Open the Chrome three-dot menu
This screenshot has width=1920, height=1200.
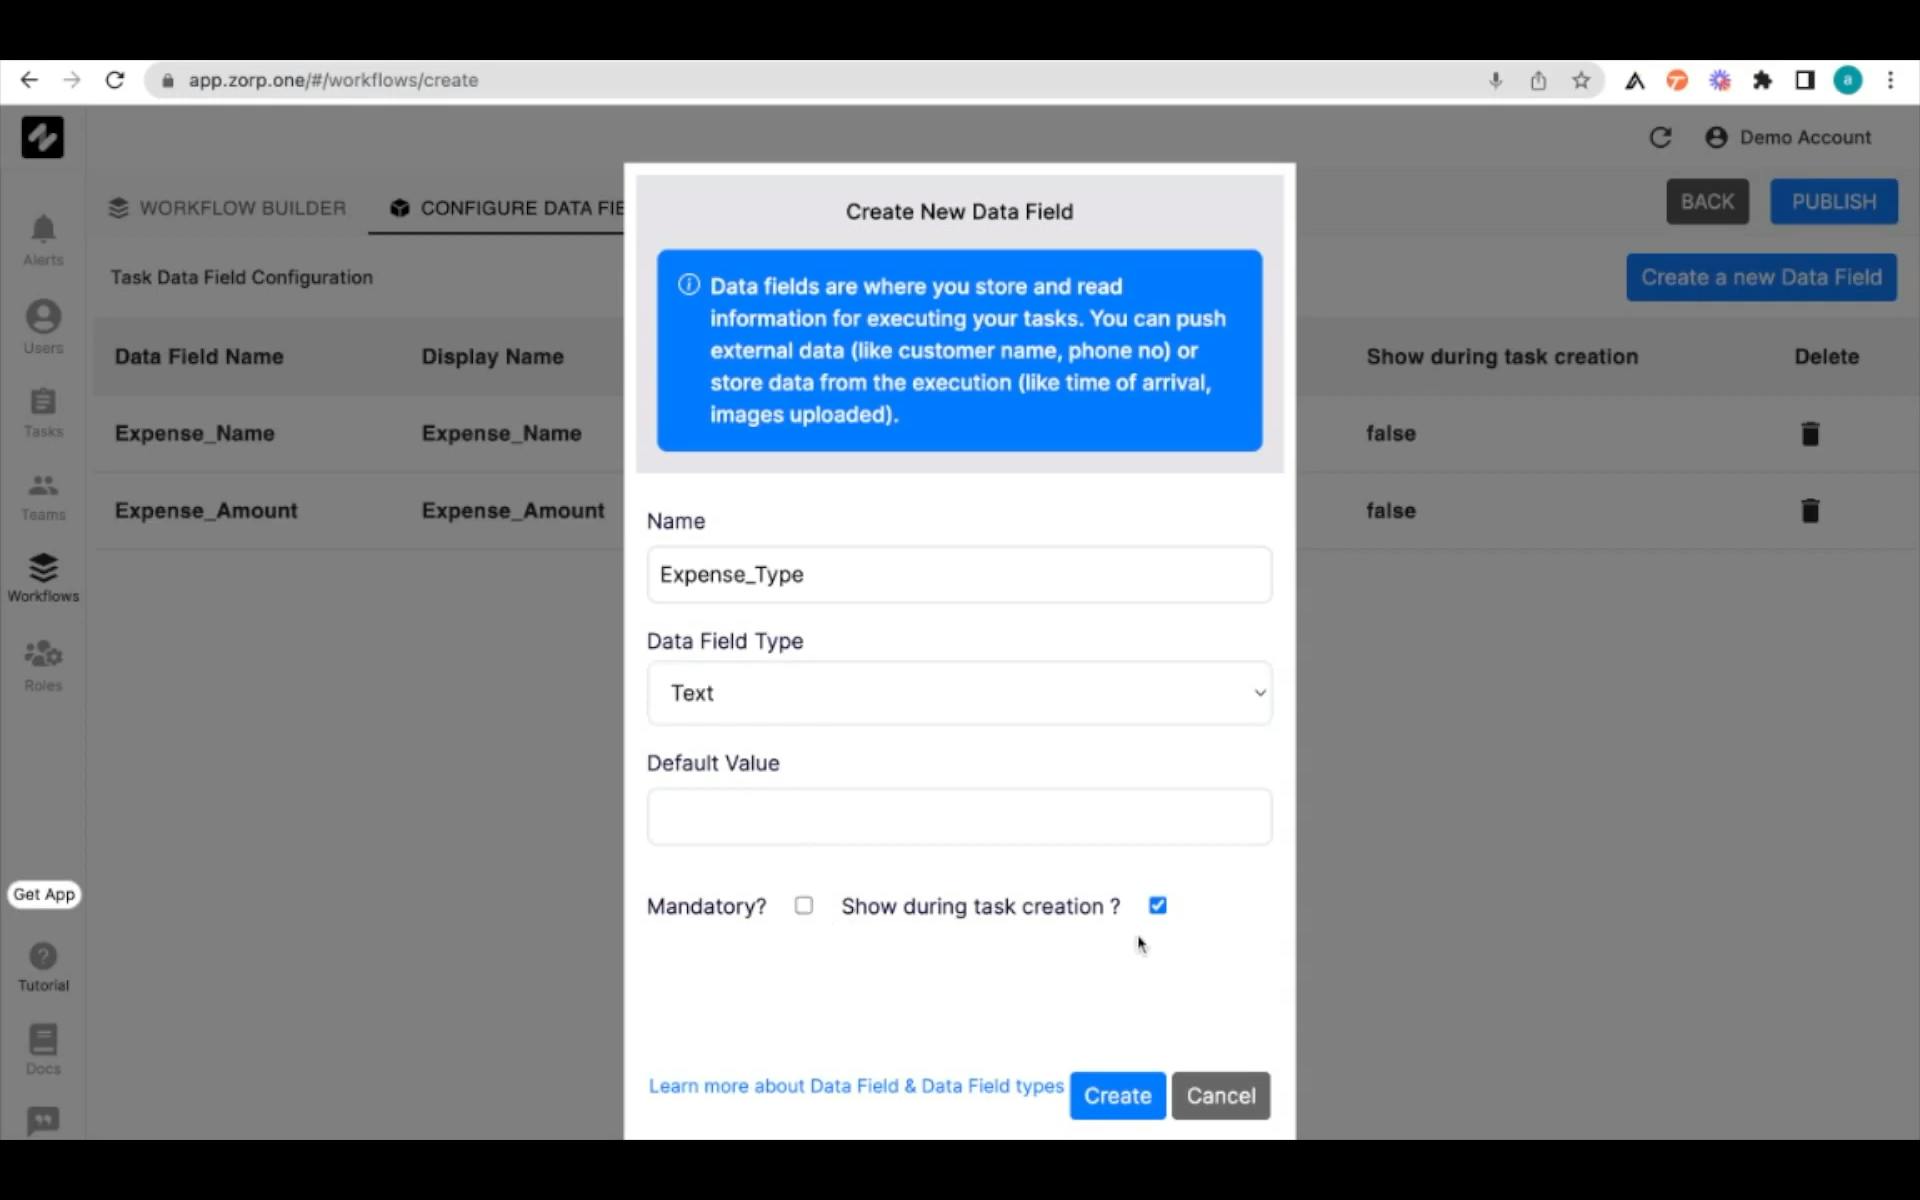coord(1890,80)
